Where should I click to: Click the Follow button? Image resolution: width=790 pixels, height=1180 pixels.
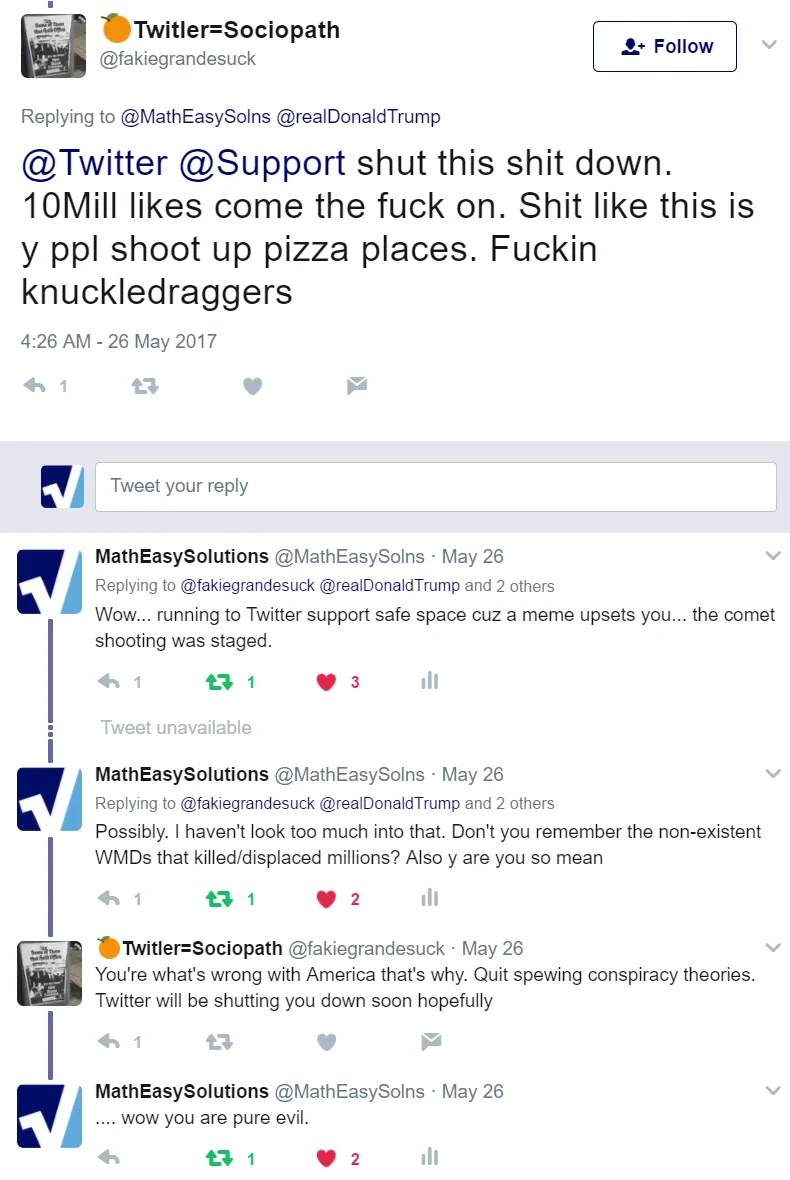664,47
